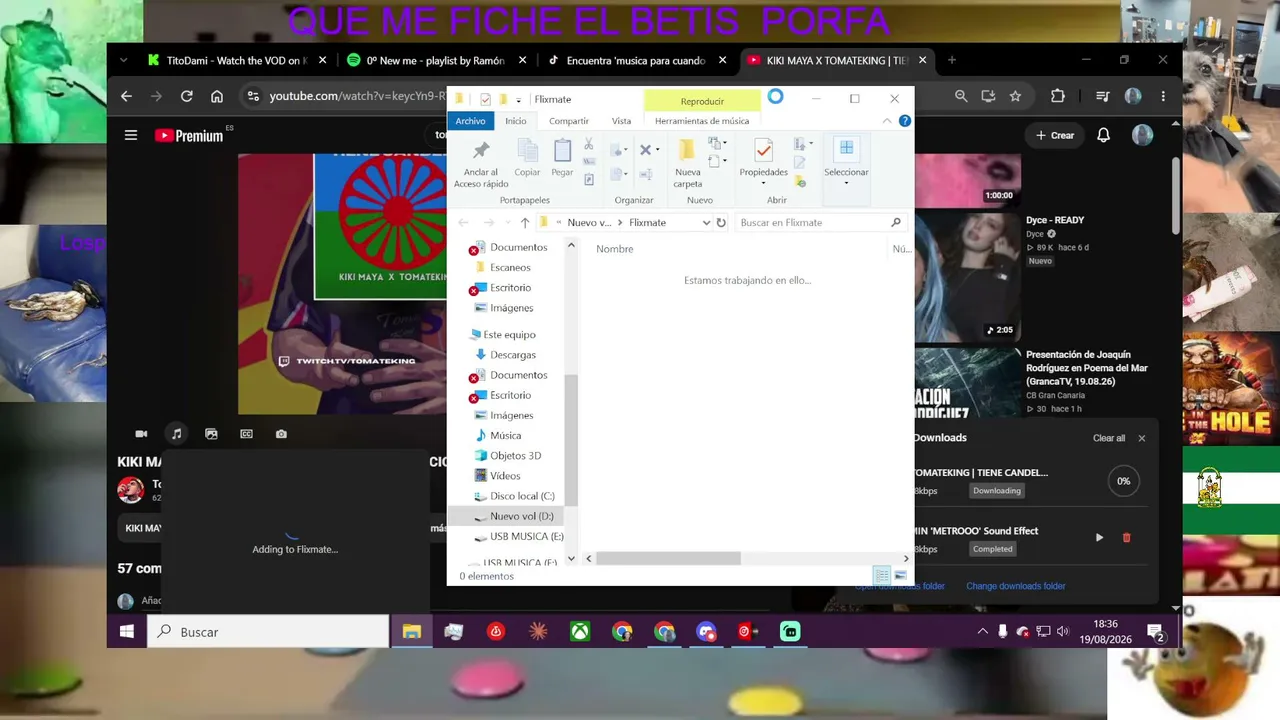Select Descargas in navigation pane
This screenshot has width=1280, height=720.
[513, 355]
